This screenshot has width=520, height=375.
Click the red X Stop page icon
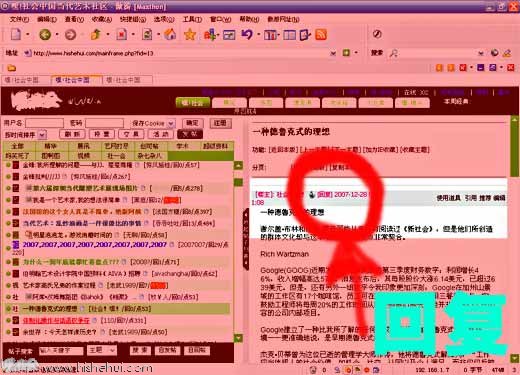(121, 35)
